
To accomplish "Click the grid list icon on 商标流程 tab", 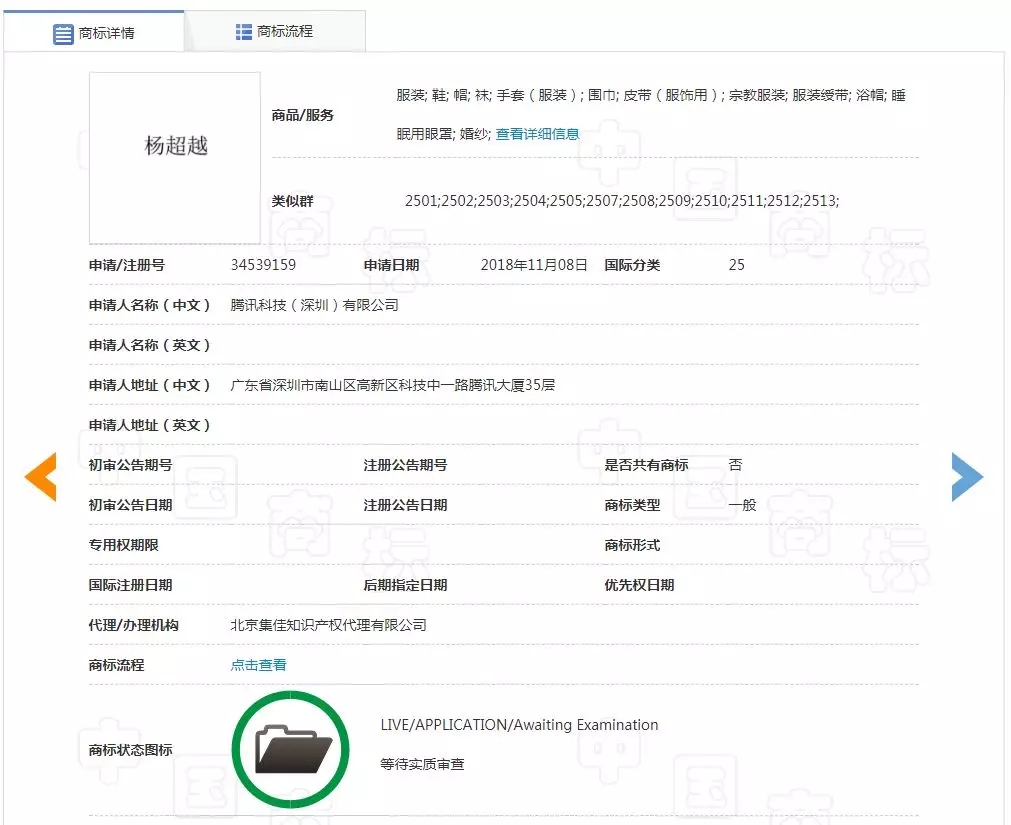I will (x=242, y=30).
